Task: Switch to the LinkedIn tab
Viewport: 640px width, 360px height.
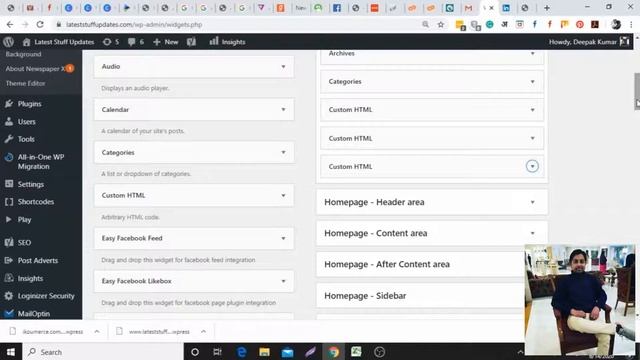Action: click(506, 8)
